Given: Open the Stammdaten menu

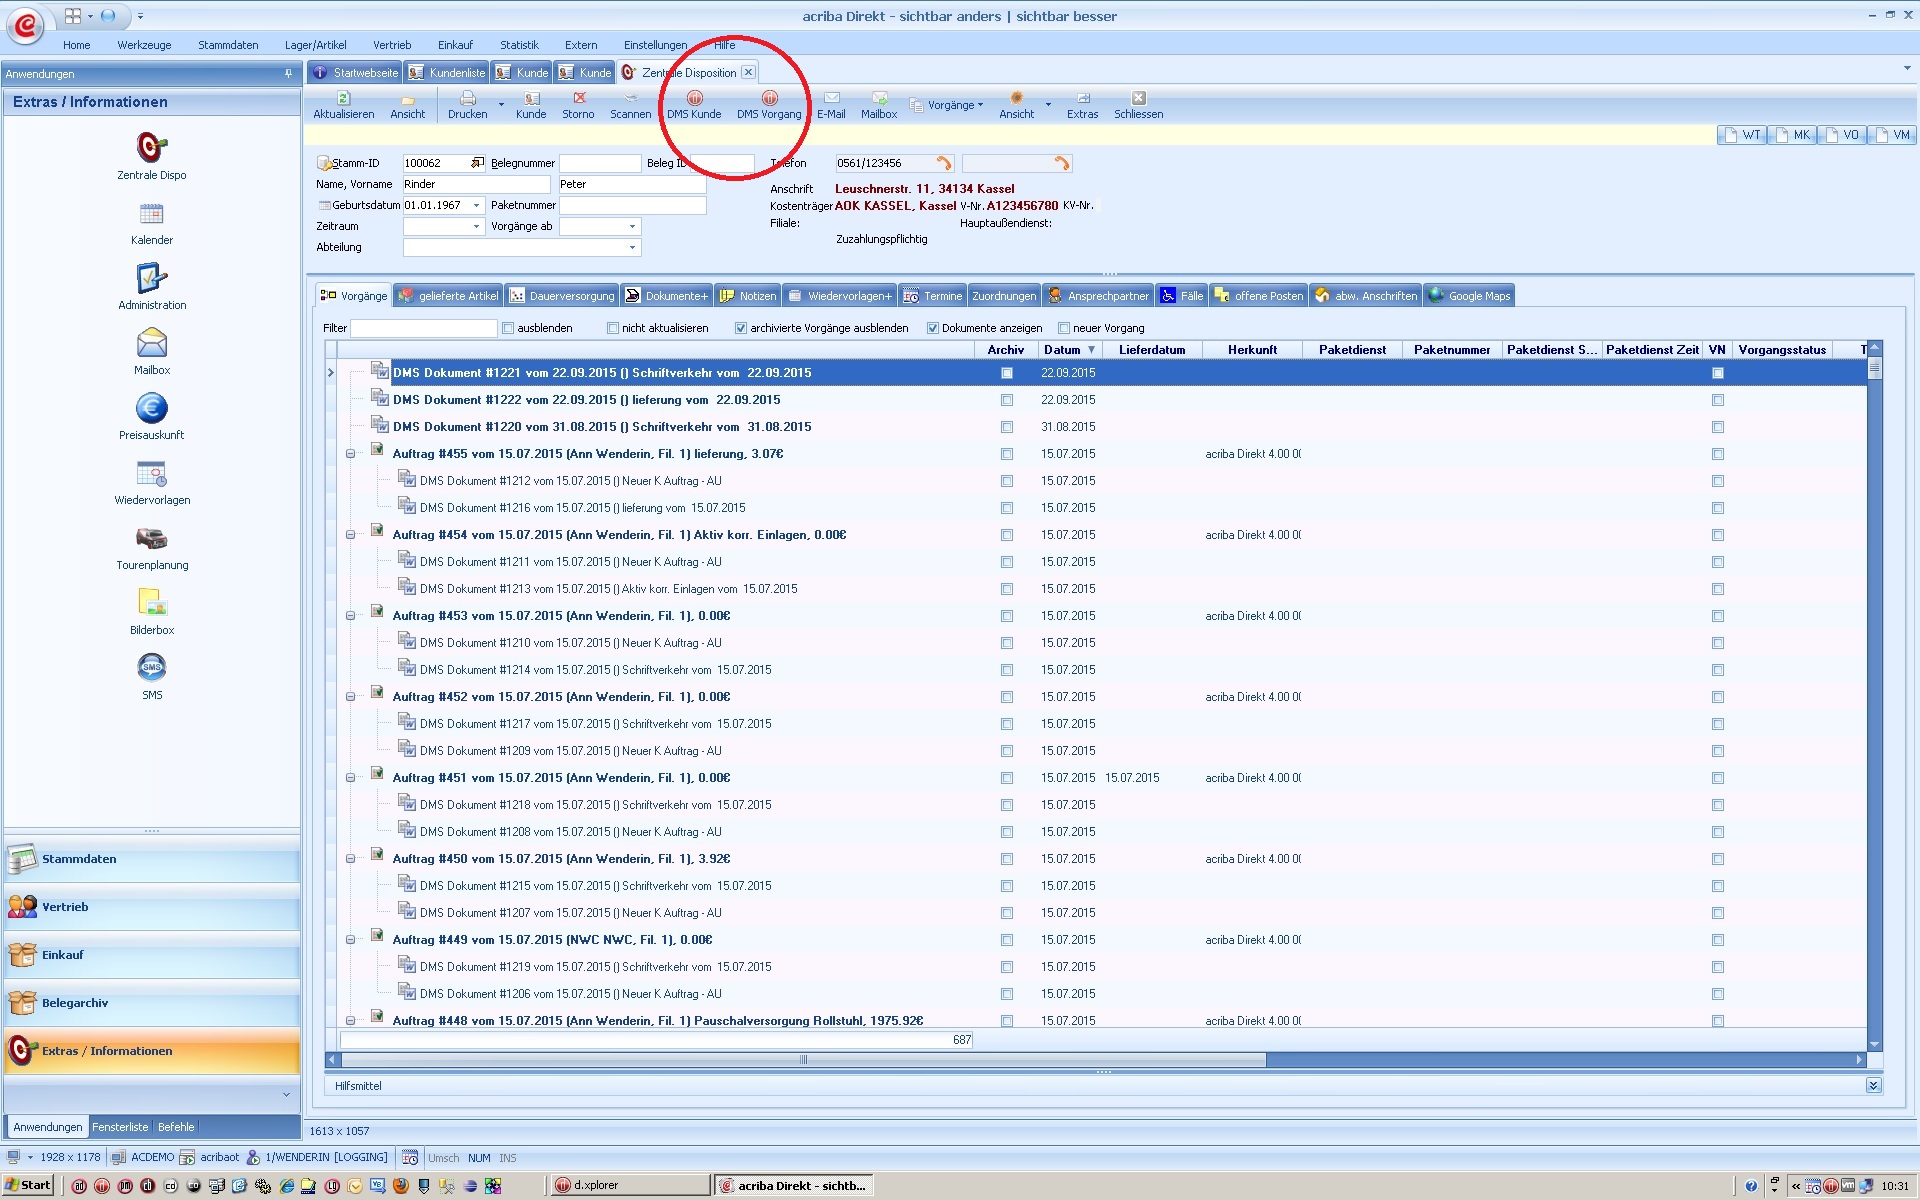Looking at the screenshot, I should tap(228, 45).
